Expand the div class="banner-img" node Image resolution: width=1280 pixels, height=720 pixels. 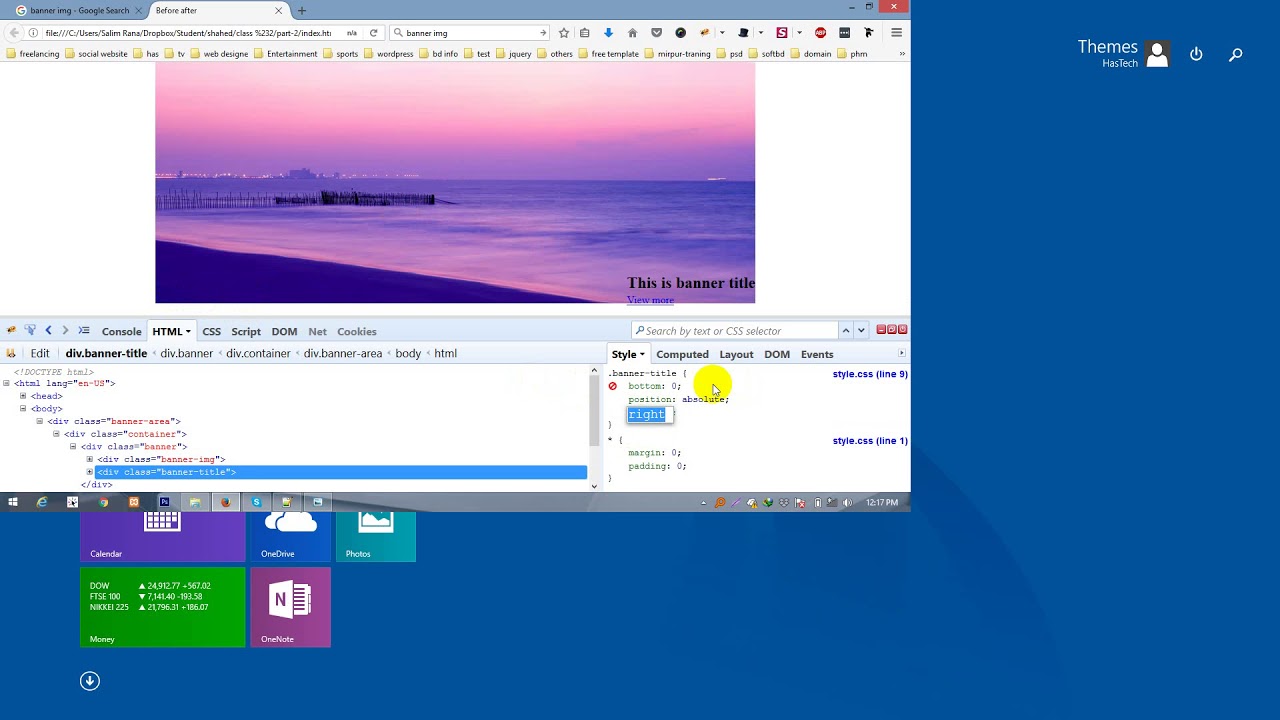(90, 459)
